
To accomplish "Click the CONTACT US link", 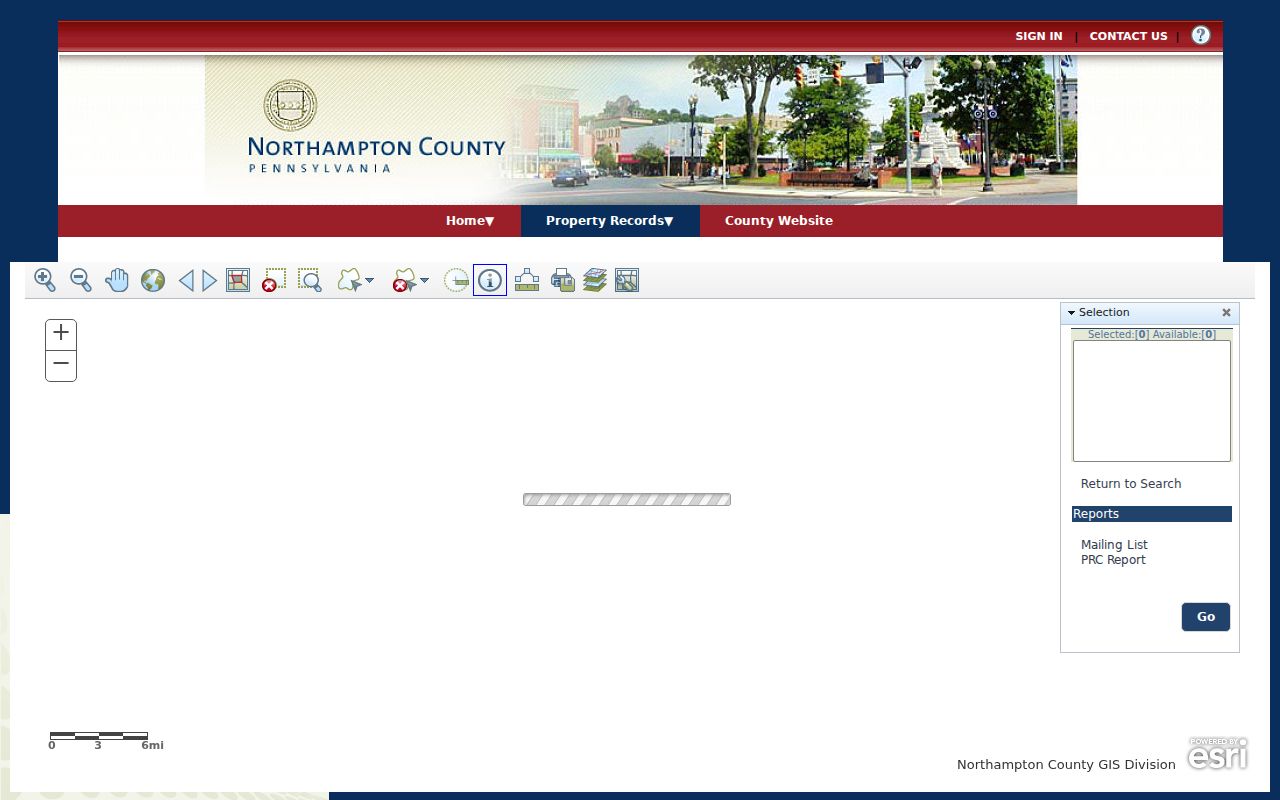I will (x=1128, y=36).
